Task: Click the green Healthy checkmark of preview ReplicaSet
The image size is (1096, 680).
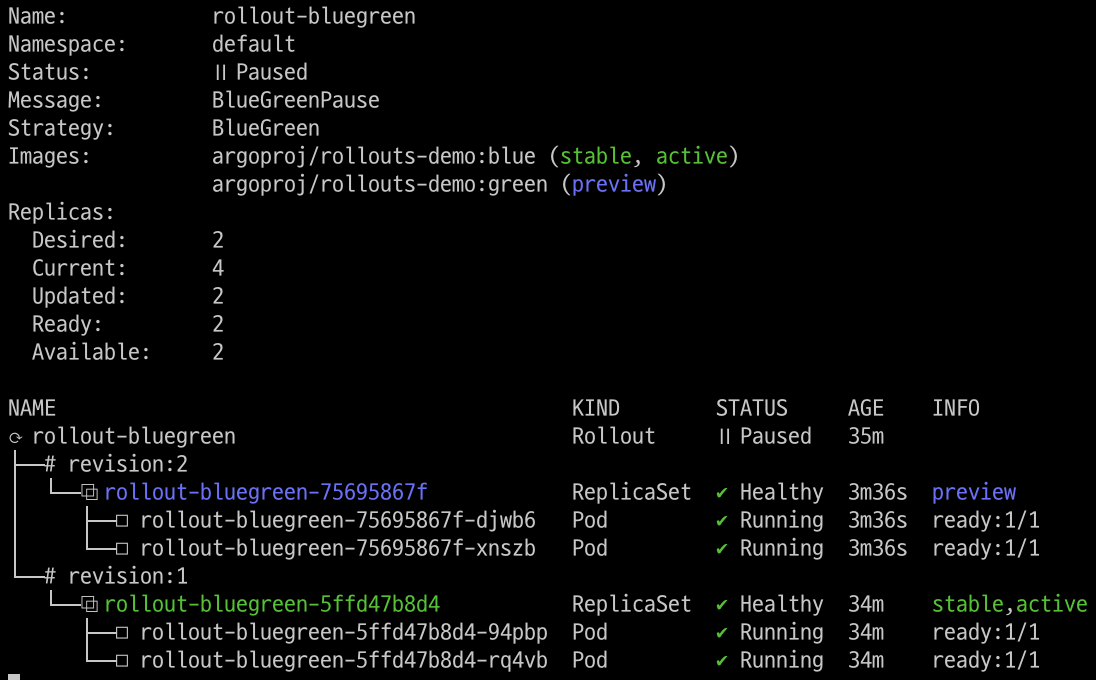Action: 722,493
